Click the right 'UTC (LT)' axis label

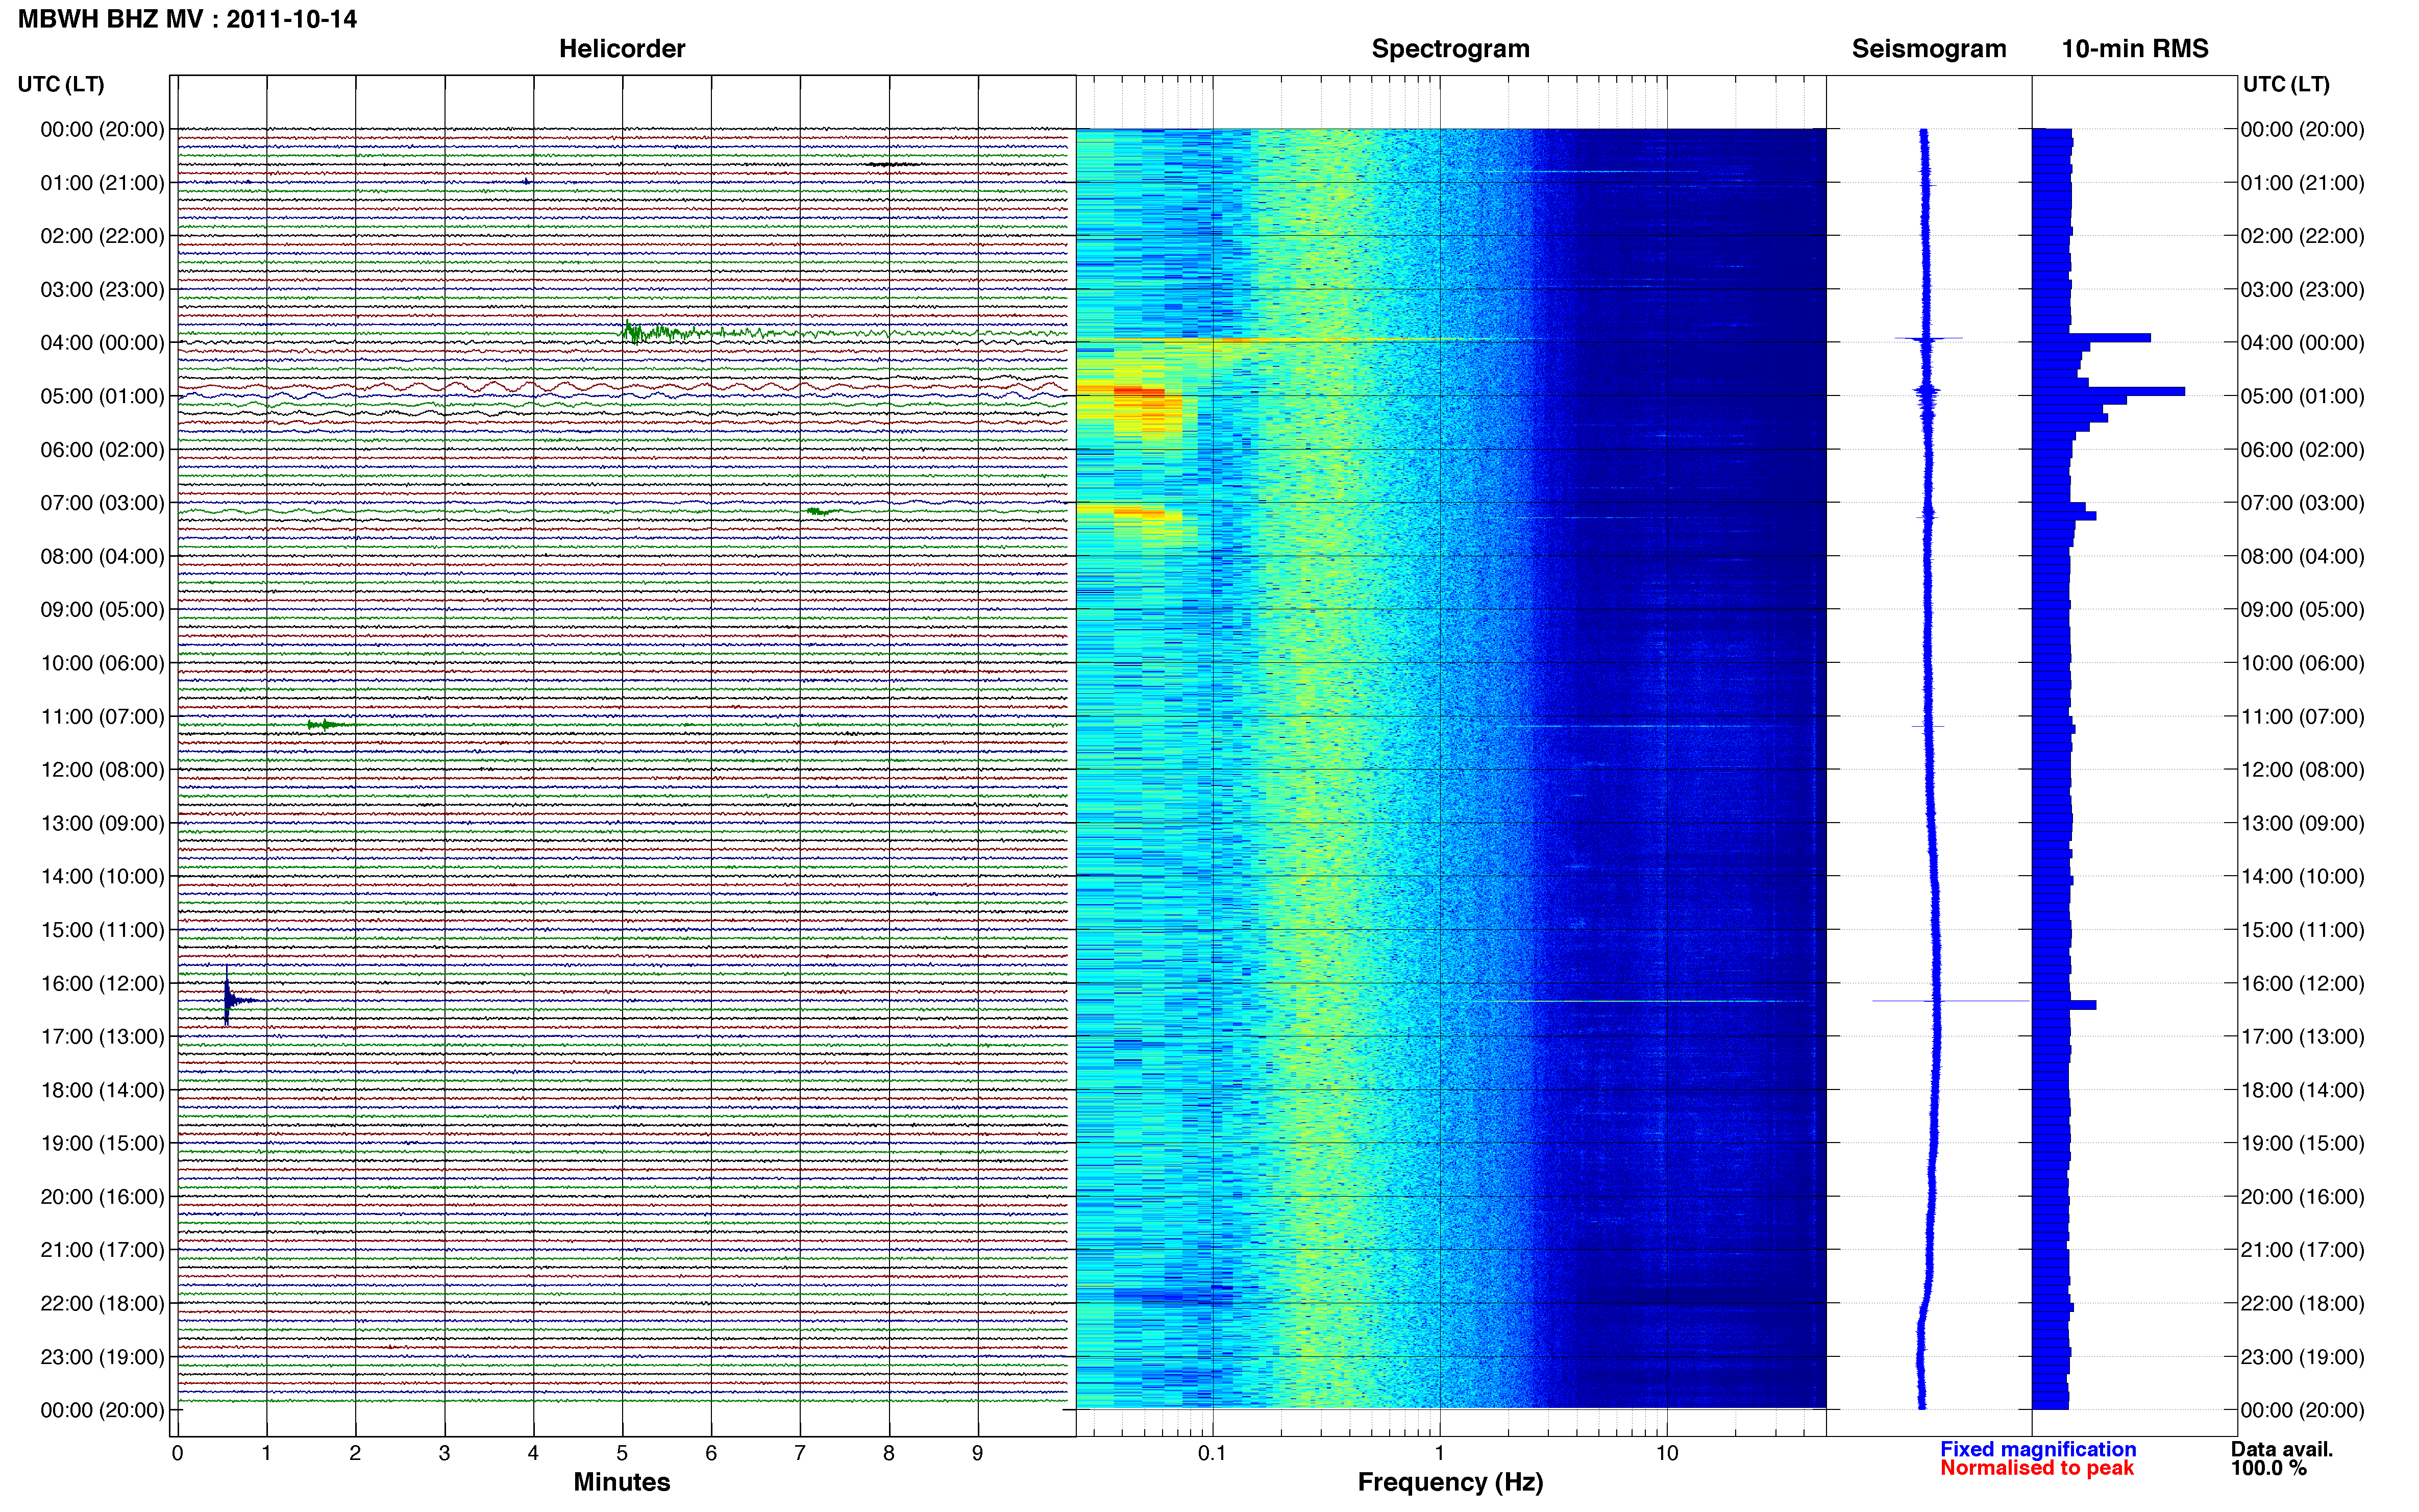pyautogui.click(x=2286, y=84)
